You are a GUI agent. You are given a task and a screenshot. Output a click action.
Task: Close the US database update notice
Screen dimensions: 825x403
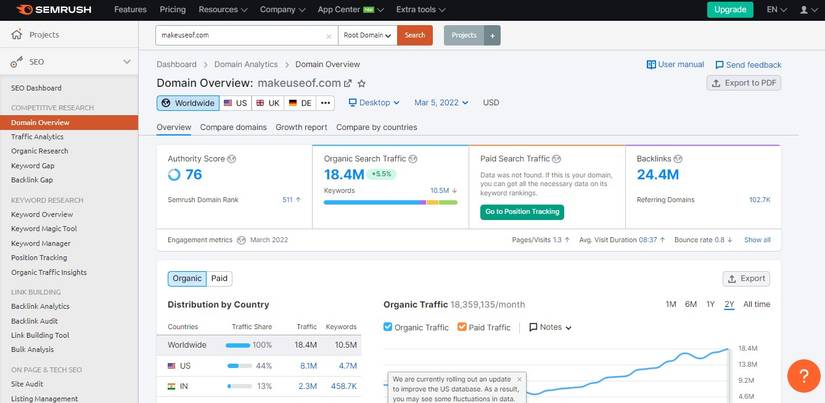[519, 381]
